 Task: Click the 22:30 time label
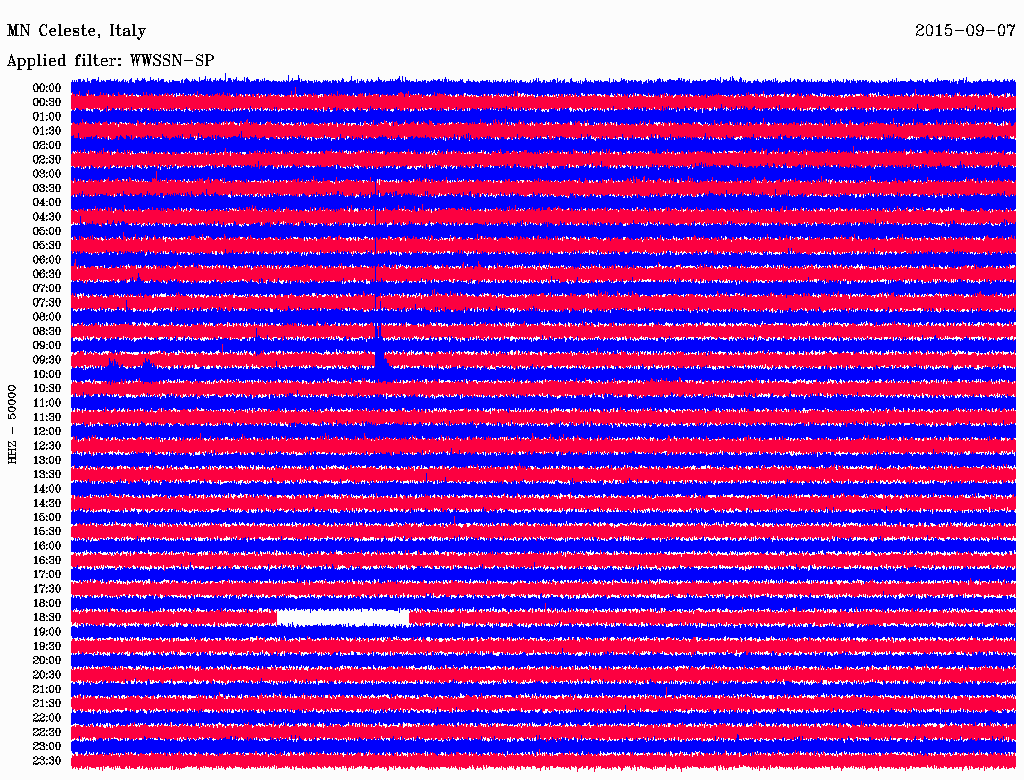(47, 732)
